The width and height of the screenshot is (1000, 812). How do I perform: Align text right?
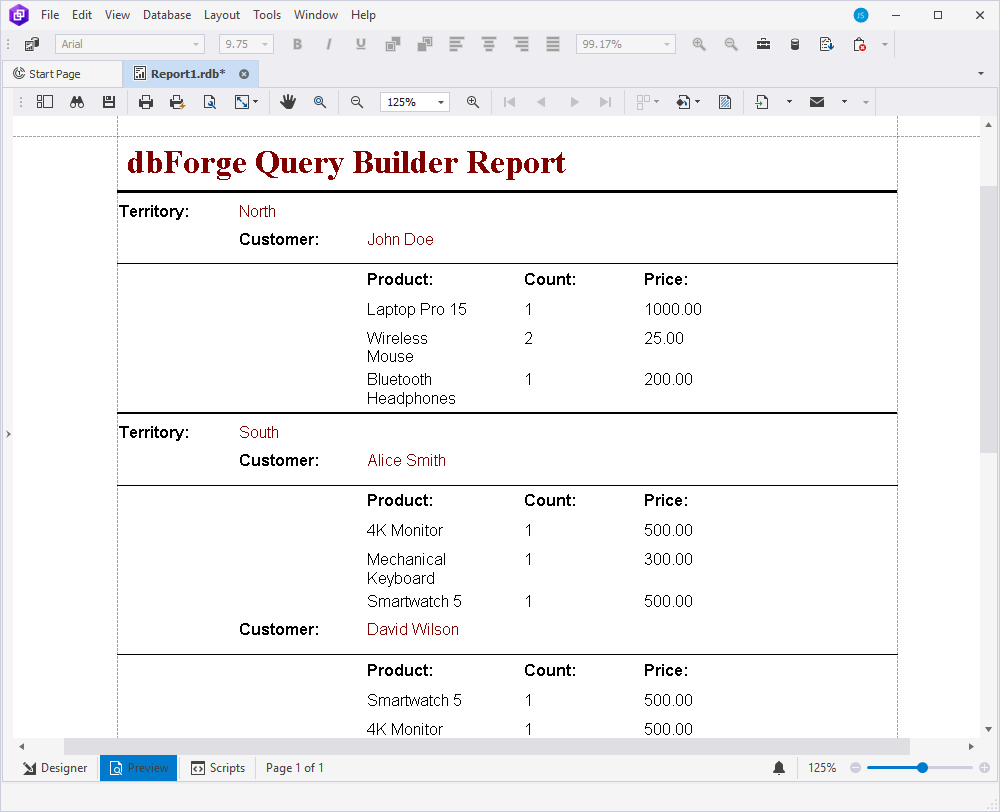click(x=521, y=44)
